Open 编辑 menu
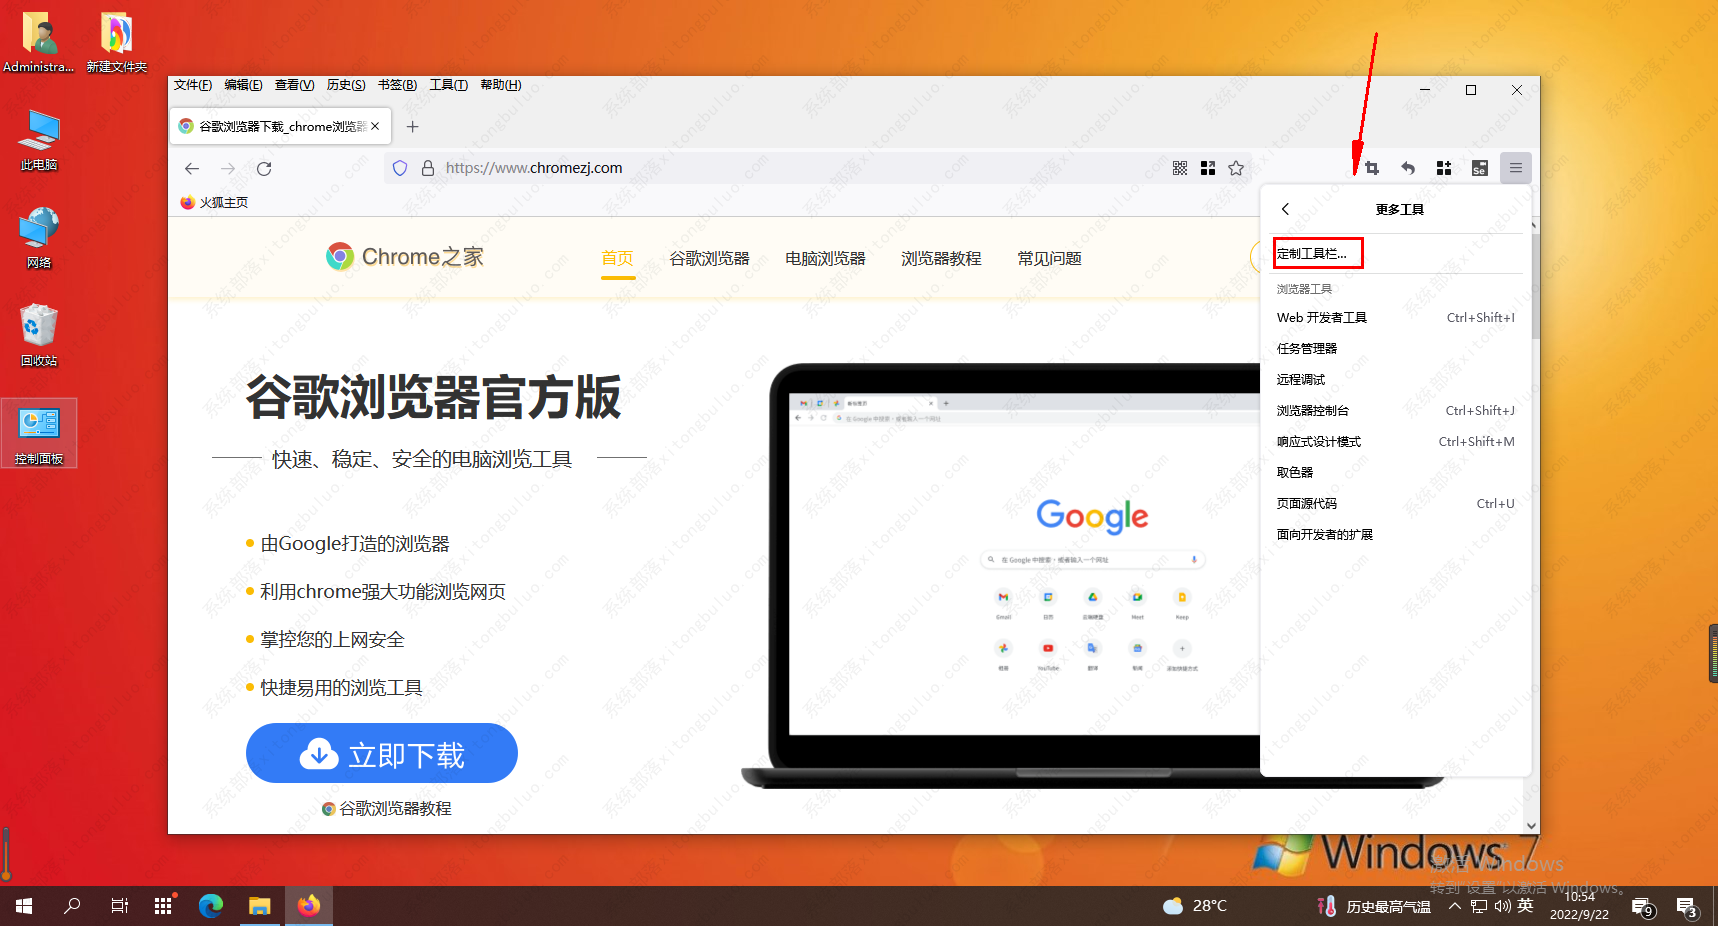This screenshot has width=1718, height=926. click(x=243, y=85)
